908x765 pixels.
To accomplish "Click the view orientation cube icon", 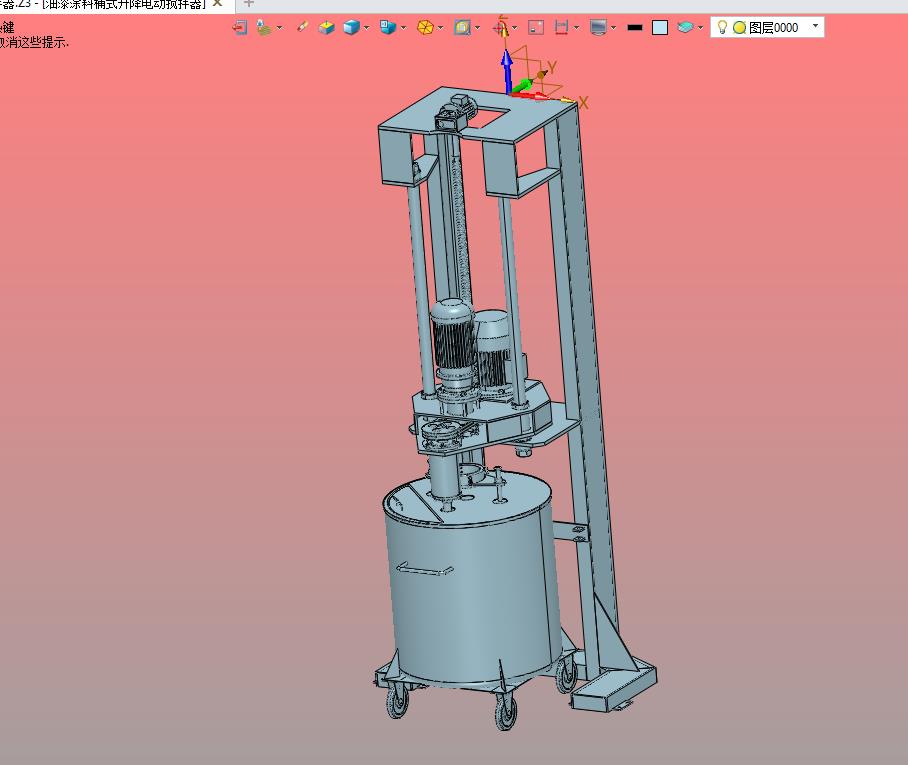I will point(387,27).
